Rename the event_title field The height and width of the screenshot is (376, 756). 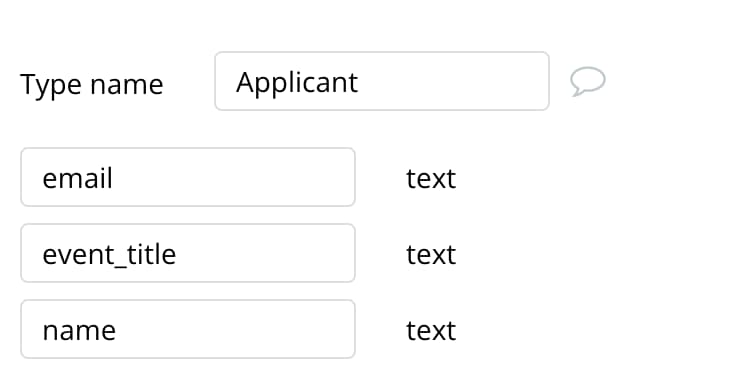(x=188, y=253)
